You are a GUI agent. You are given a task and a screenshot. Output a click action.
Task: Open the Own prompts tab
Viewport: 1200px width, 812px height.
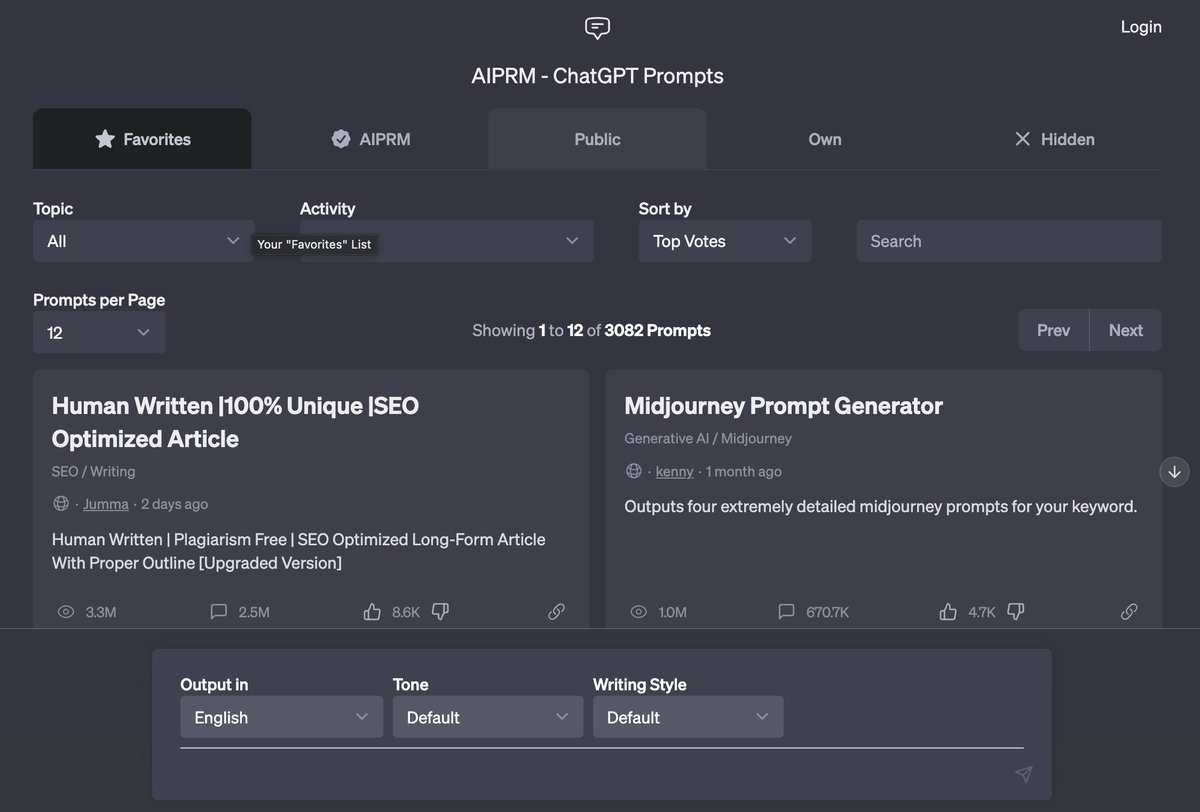click(825, 139)
